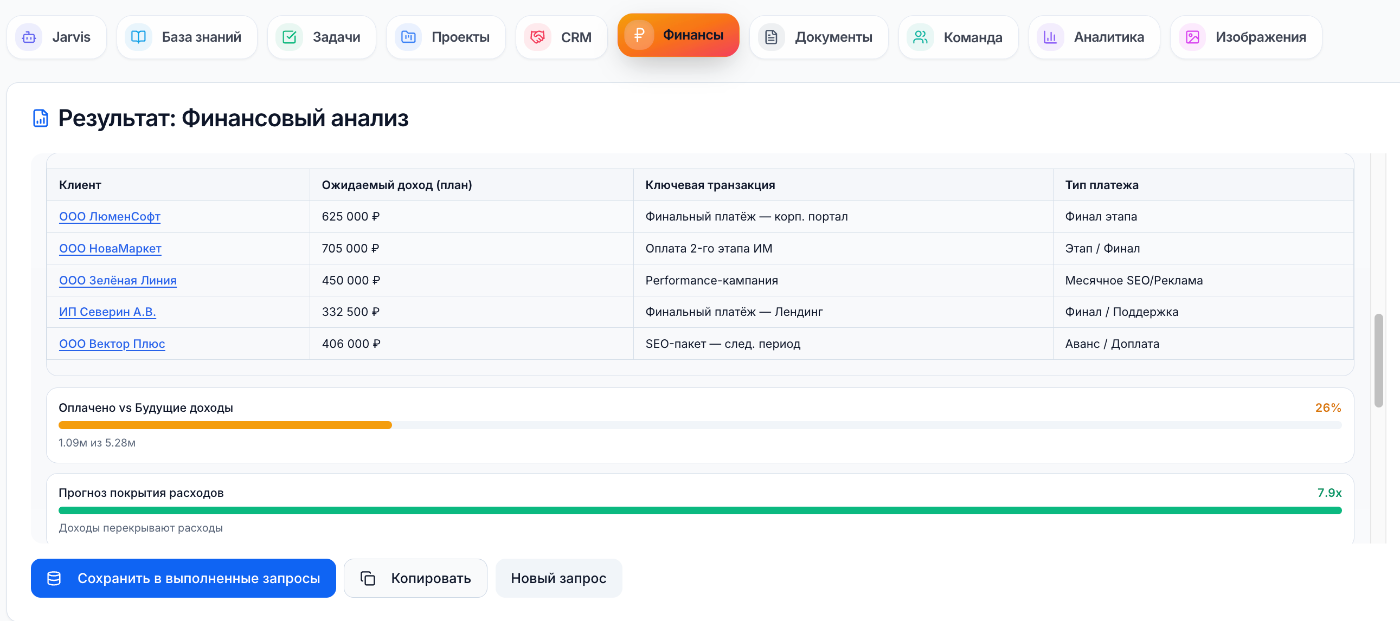Click the Проекты board icon
Image resolution: width=1400 pixels, height=621 pixels.
408,37
